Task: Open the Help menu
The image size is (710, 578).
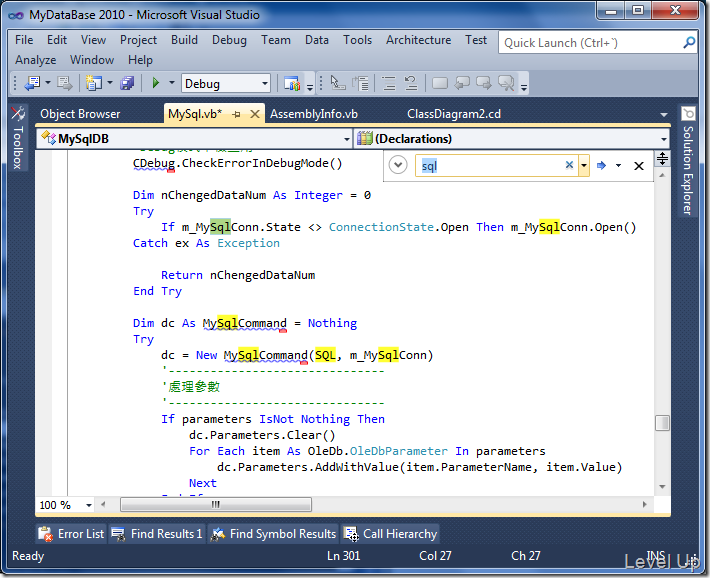Action: tap(140, 60)
